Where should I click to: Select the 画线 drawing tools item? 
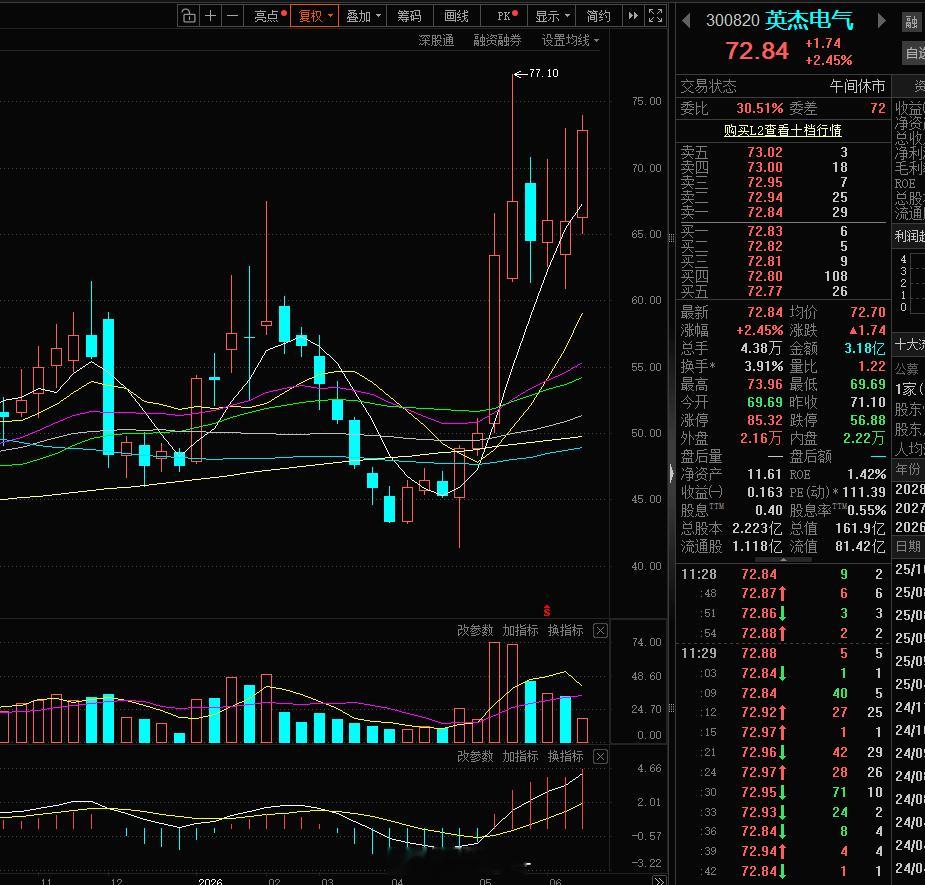(x=457, y=16)
